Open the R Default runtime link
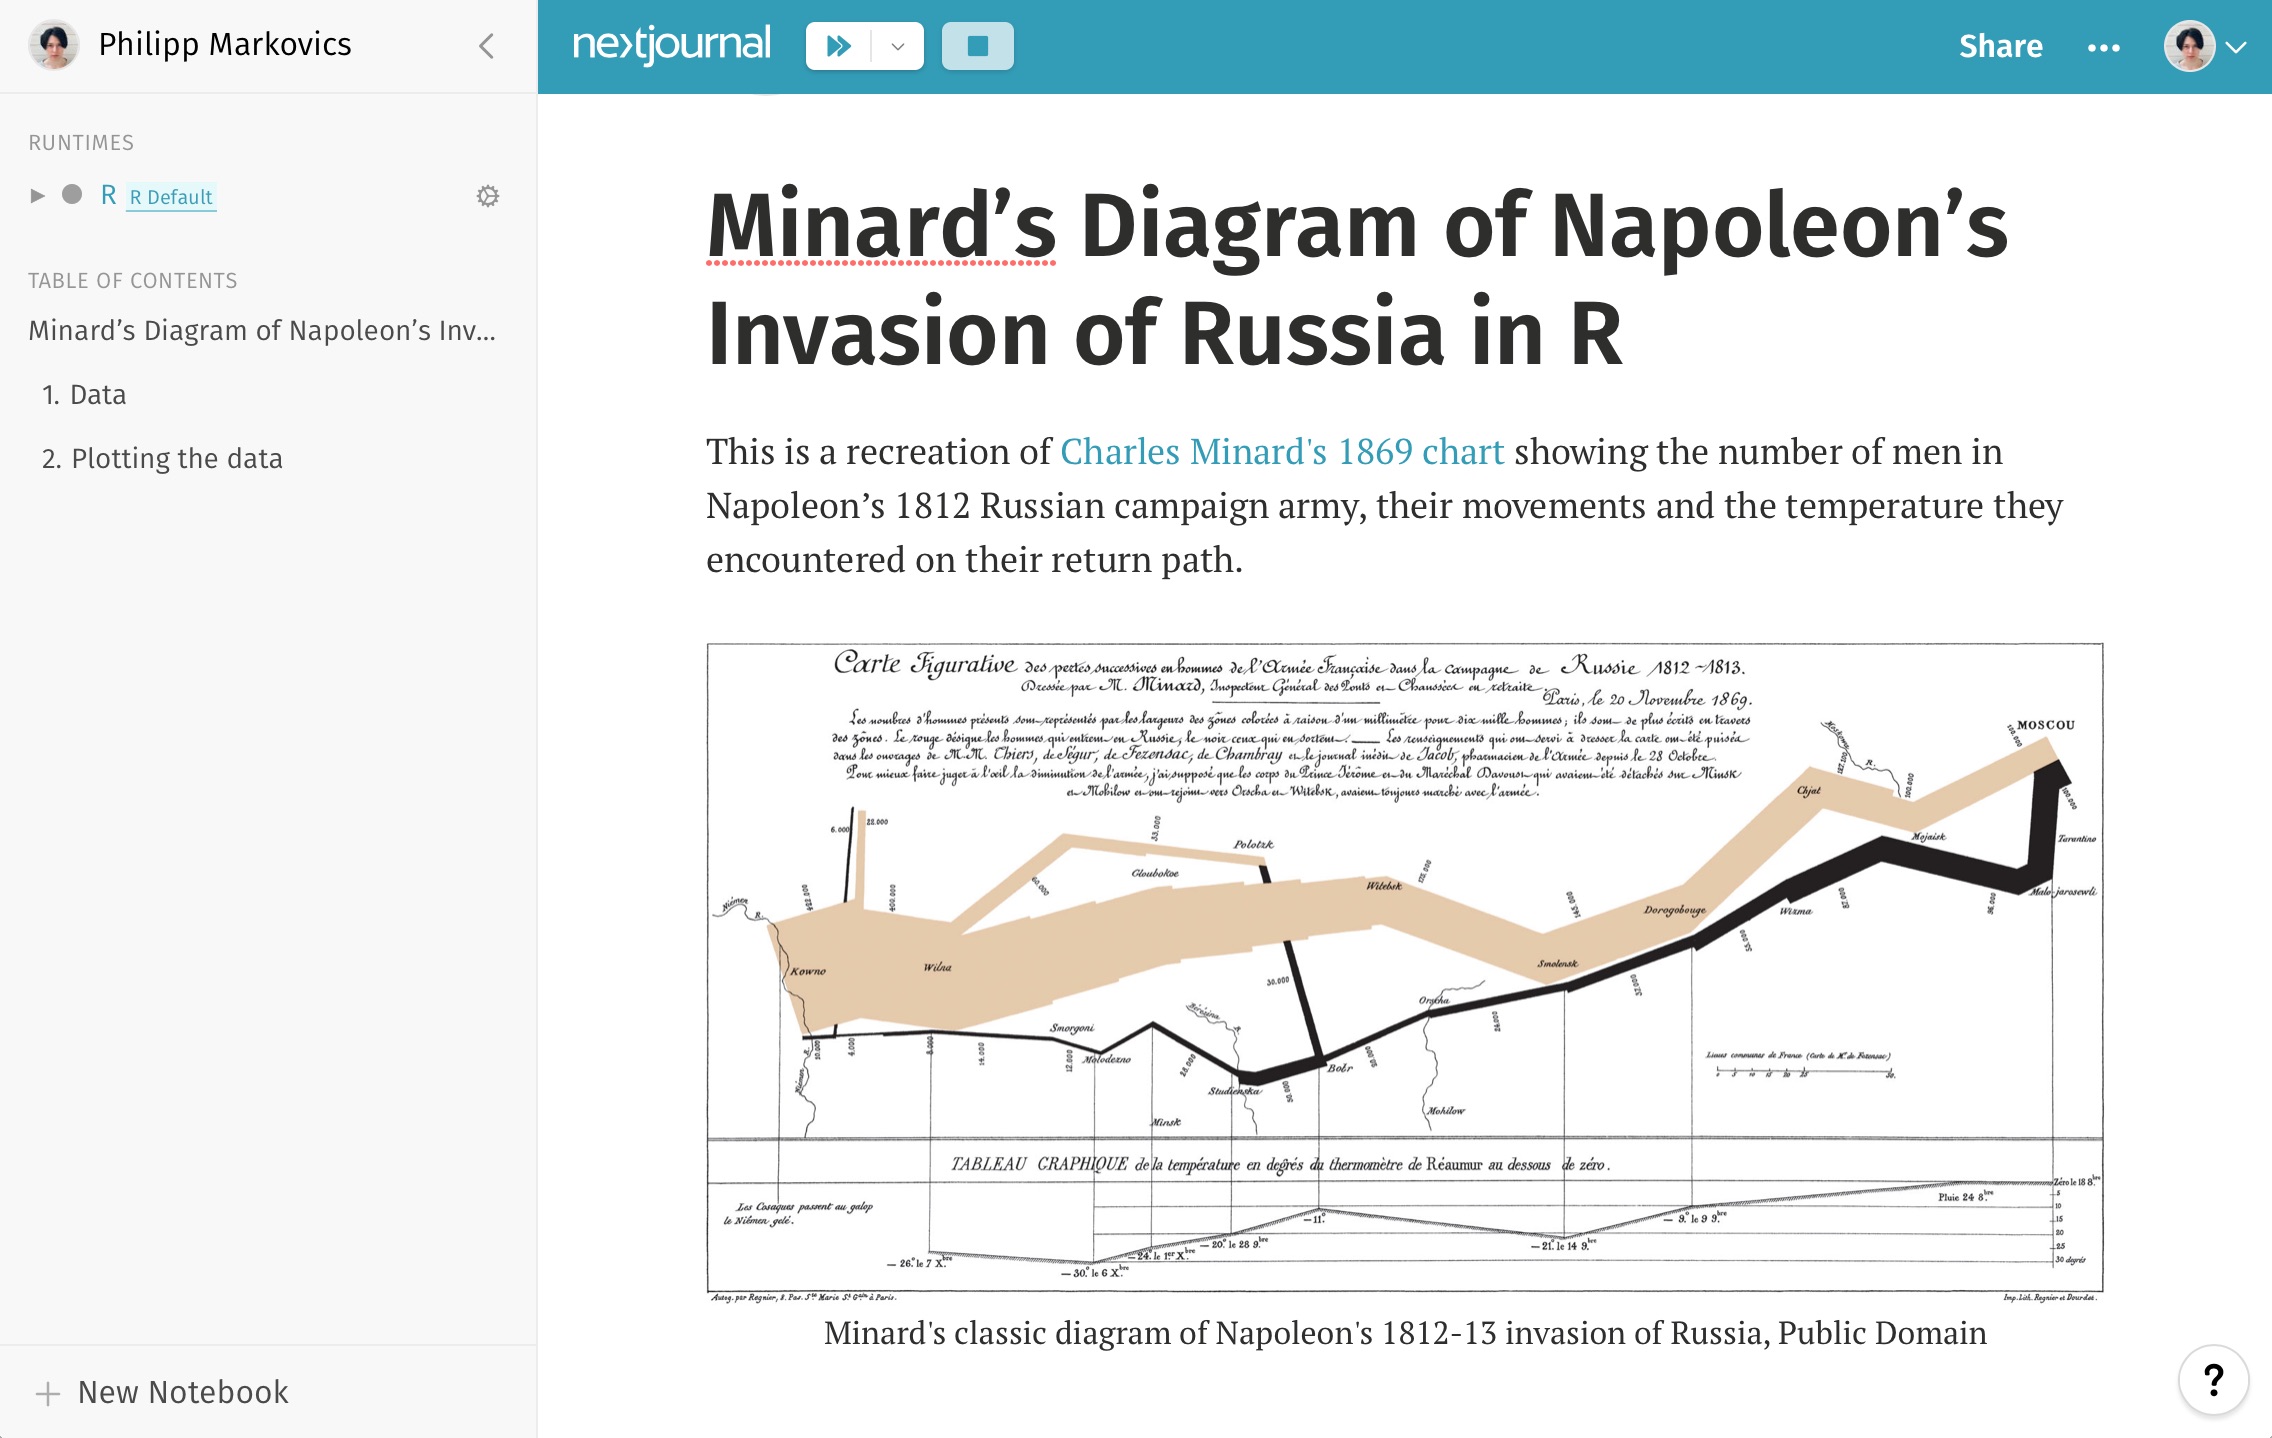2272x1438 pixels. tap(171, 197)
